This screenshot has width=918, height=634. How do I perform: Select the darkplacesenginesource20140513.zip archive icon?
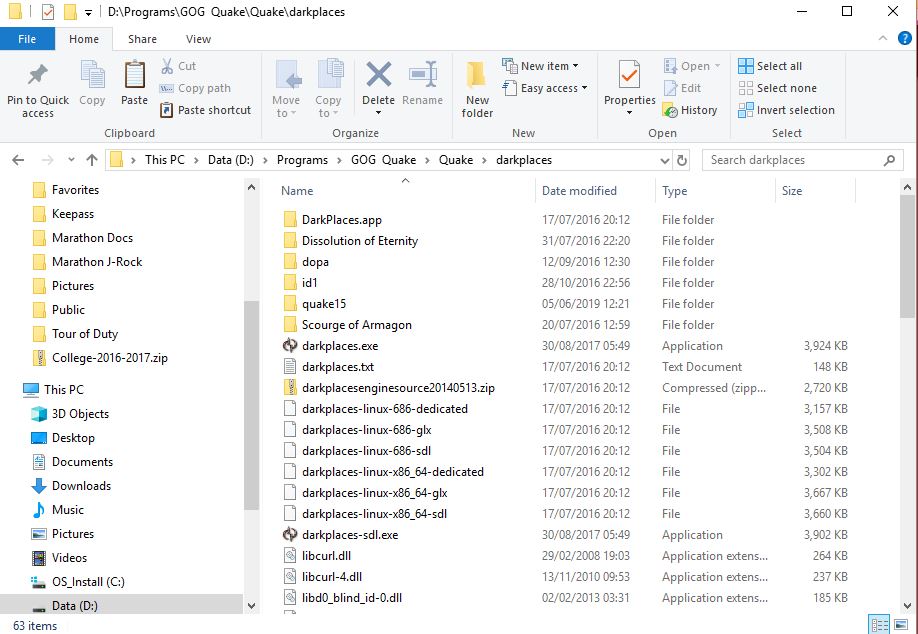[290, 388]
